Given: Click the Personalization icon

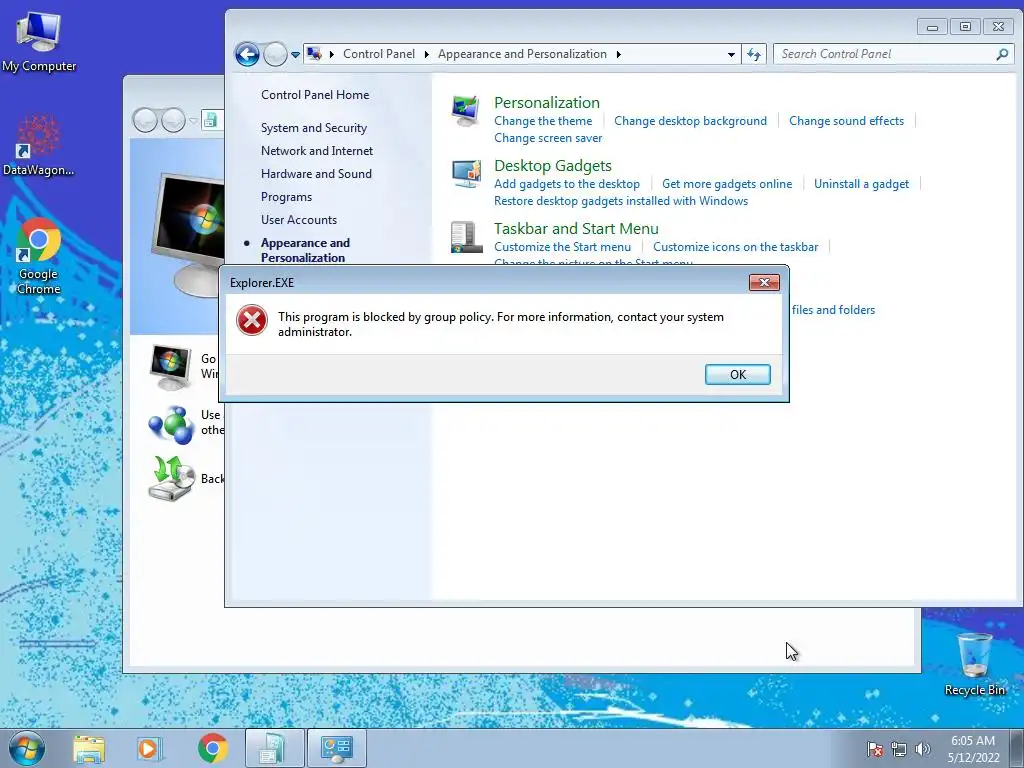Looking at the screenshot, I should tap(466, 110).
